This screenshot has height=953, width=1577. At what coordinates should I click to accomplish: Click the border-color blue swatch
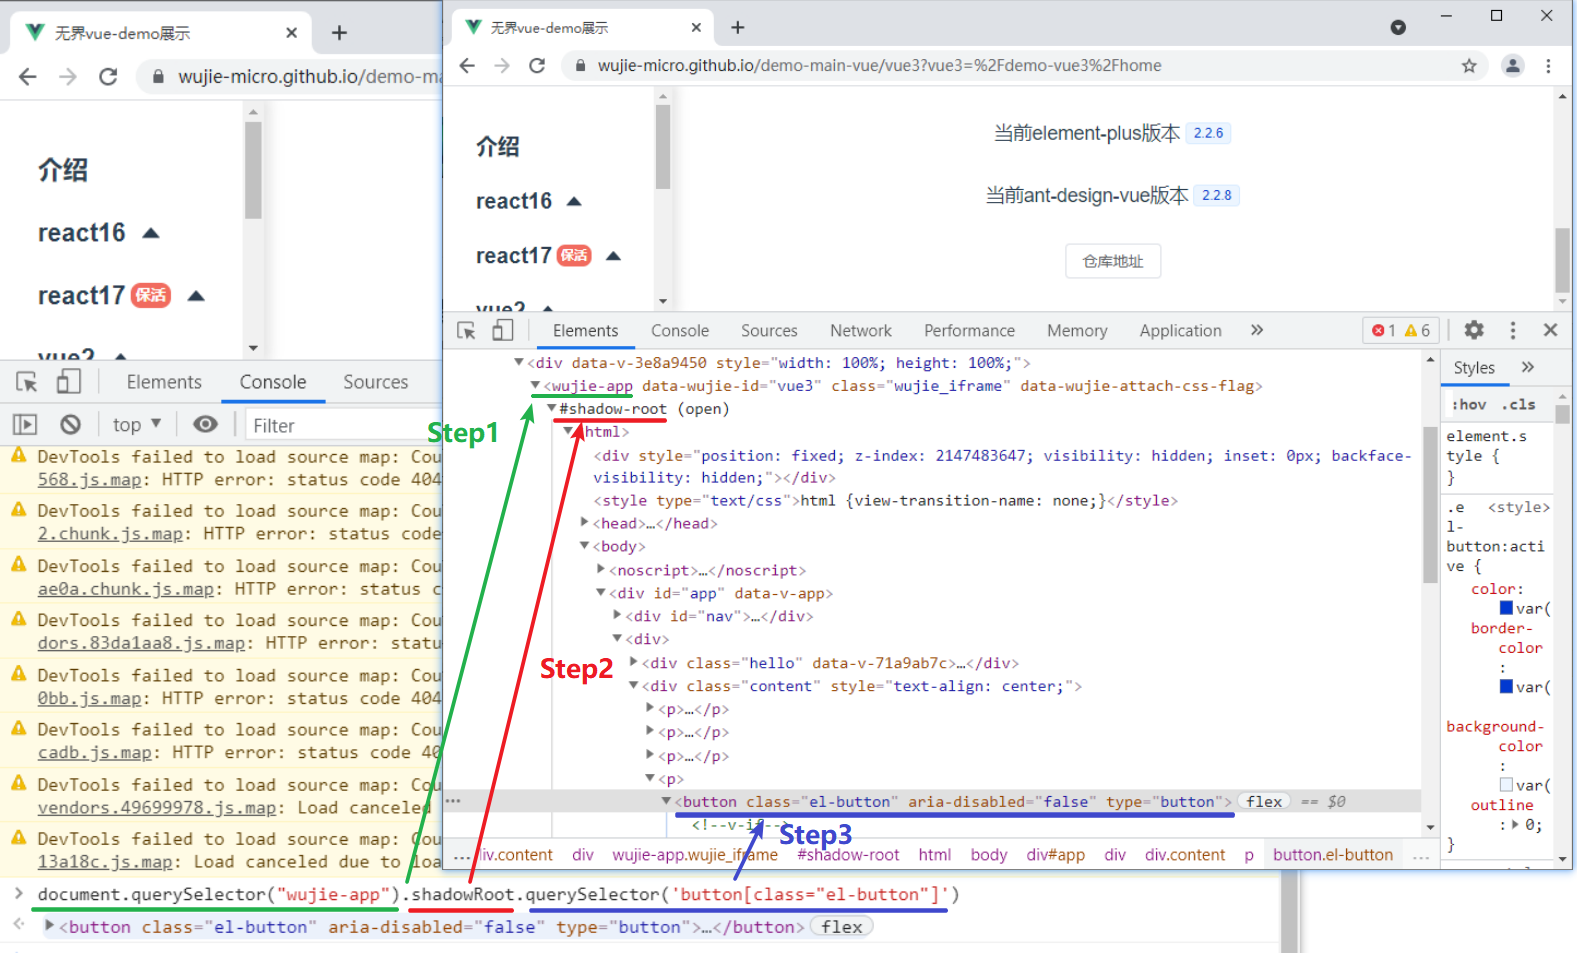tap(1506, 686)
